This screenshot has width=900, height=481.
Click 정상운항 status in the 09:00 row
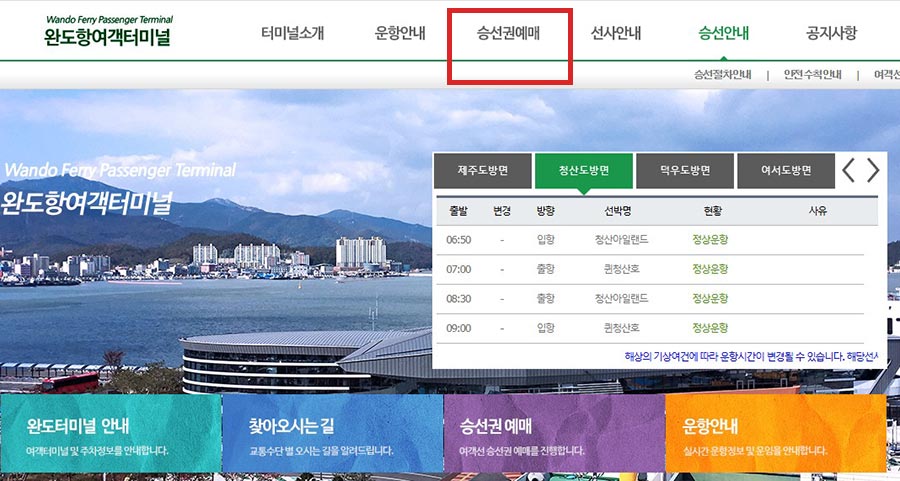tap(710, 328)
